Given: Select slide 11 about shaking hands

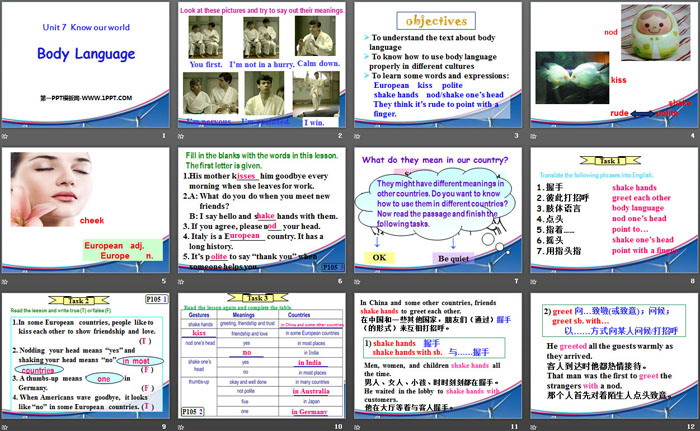Looking at the screenshot, I should [435, 362].
